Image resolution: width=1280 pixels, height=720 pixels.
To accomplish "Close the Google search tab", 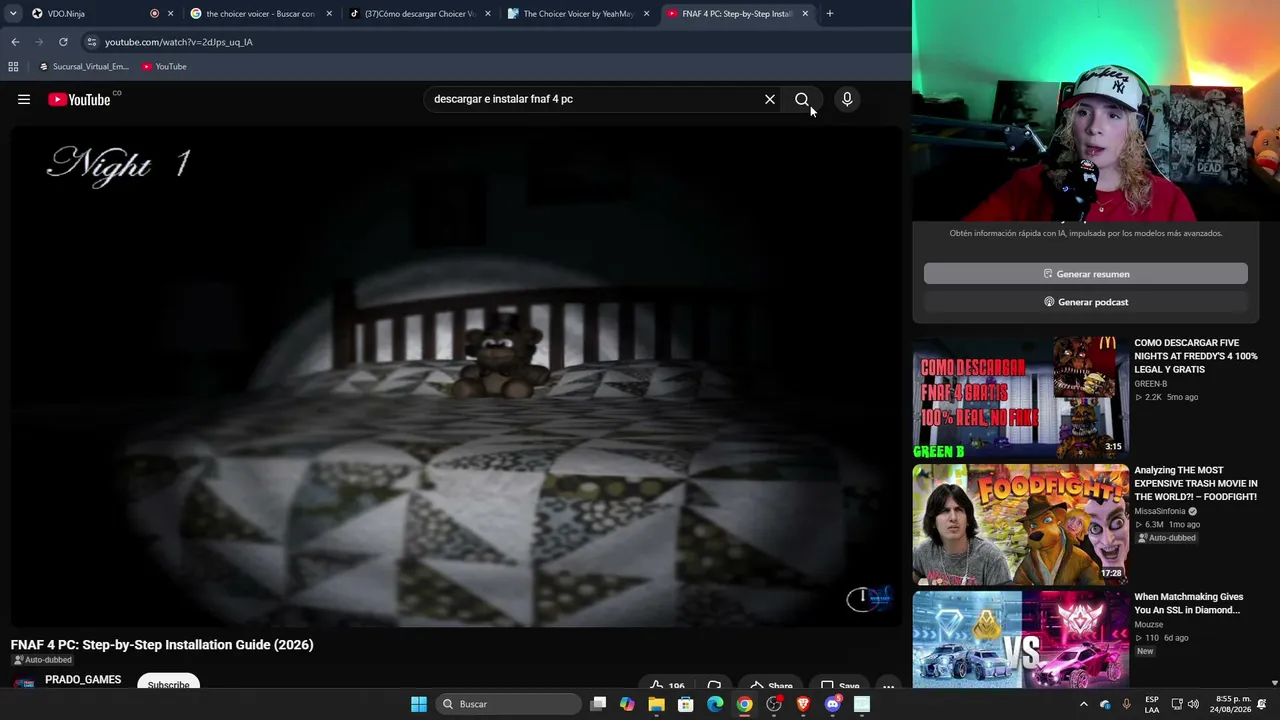I will [329, 14].
